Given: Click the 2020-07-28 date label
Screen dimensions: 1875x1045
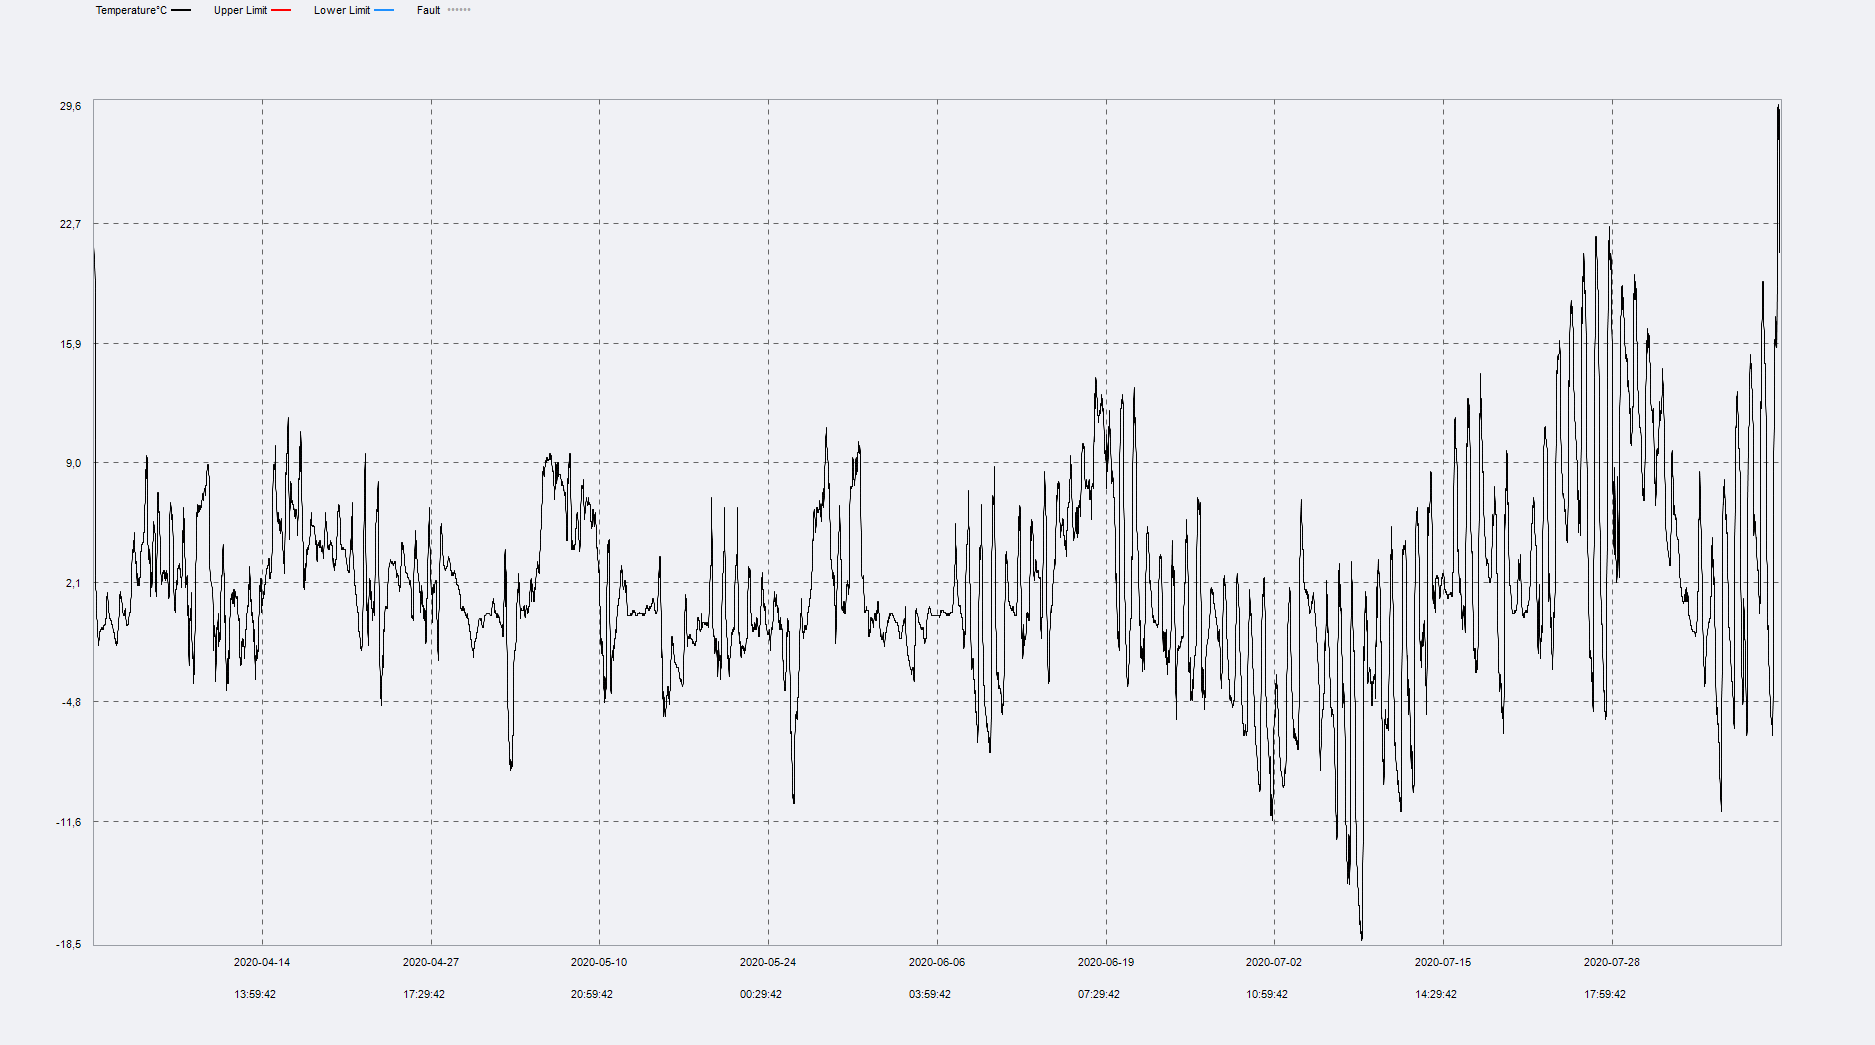Looking at the screenshot, I should (x=1612, y=962).
